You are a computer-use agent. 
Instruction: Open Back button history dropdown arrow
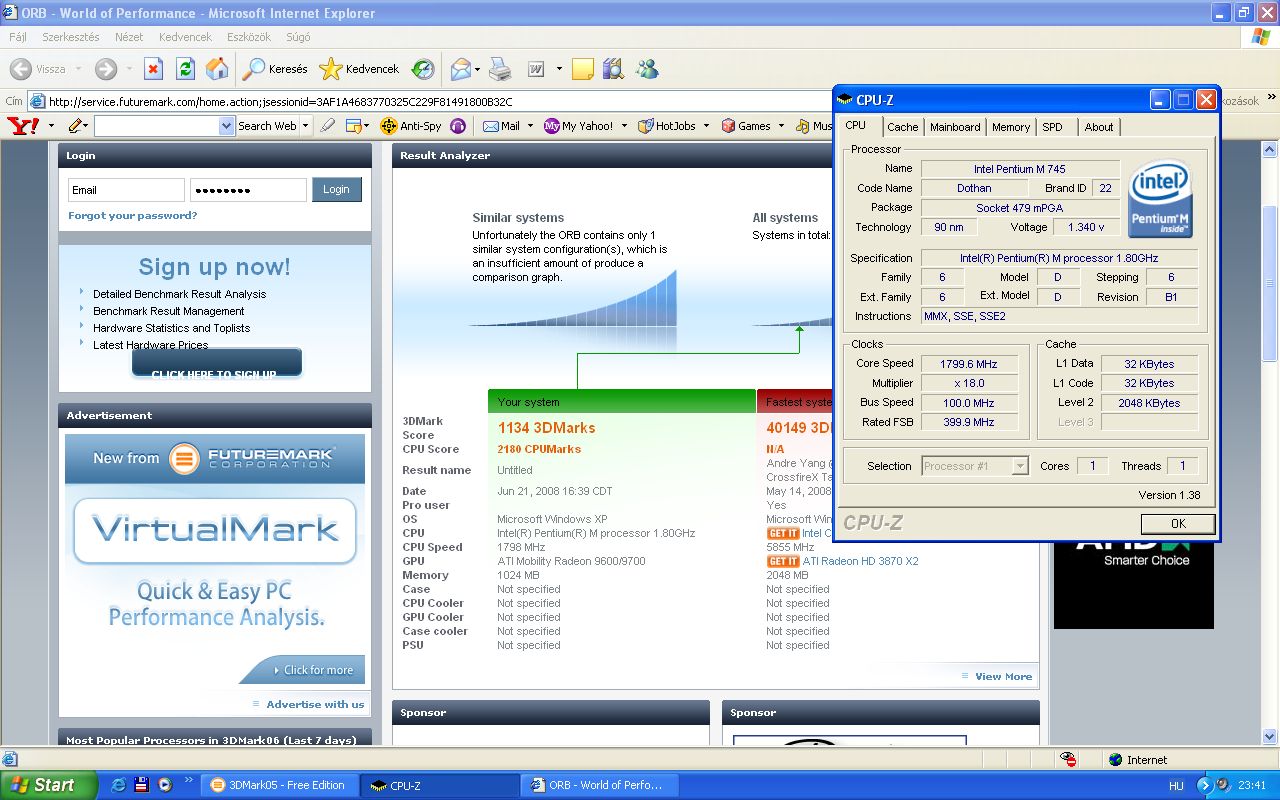(x=78, y=69)
